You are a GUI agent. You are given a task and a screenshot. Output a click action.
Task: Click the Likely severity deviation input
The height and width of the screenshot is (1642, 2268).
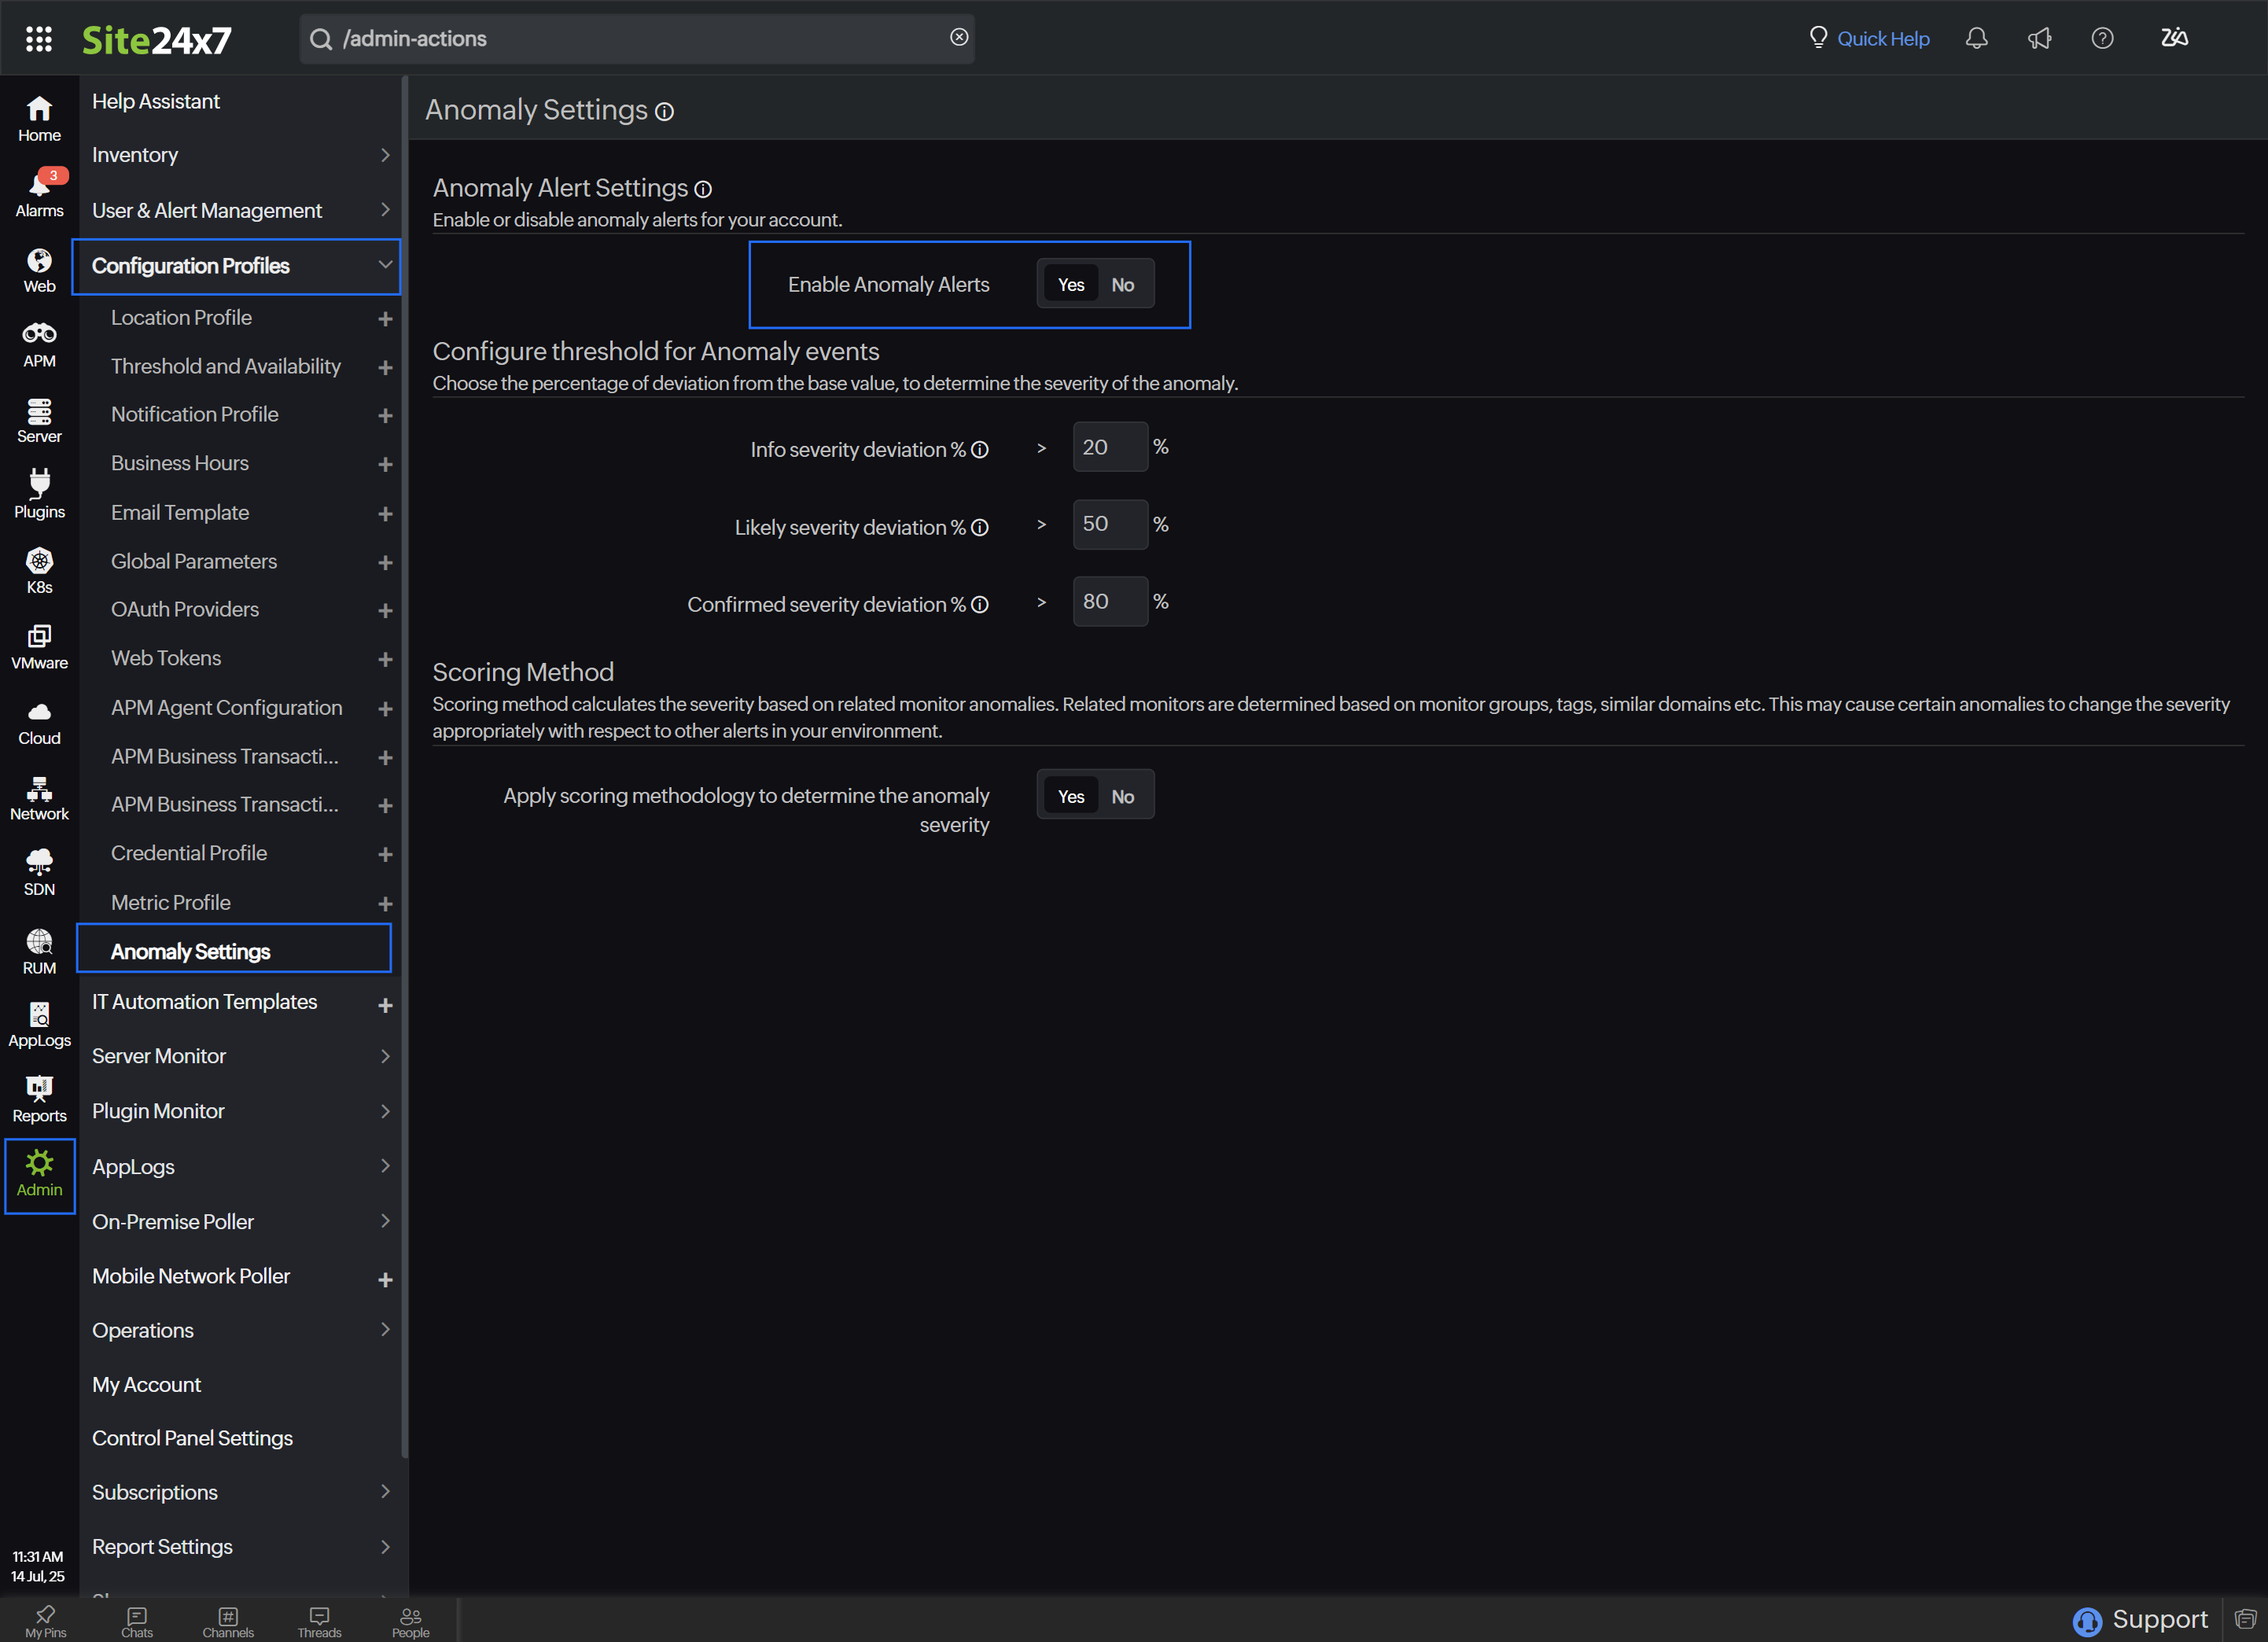point(1108,524)
